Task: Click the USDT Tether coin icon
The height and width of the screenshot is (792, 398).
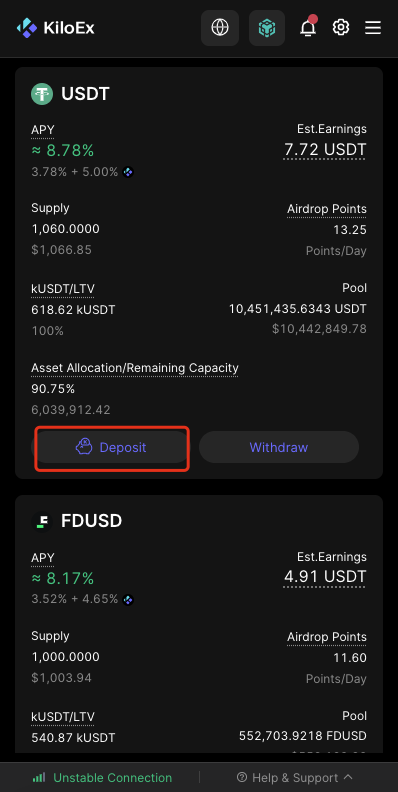Action: tap(42, 94)
